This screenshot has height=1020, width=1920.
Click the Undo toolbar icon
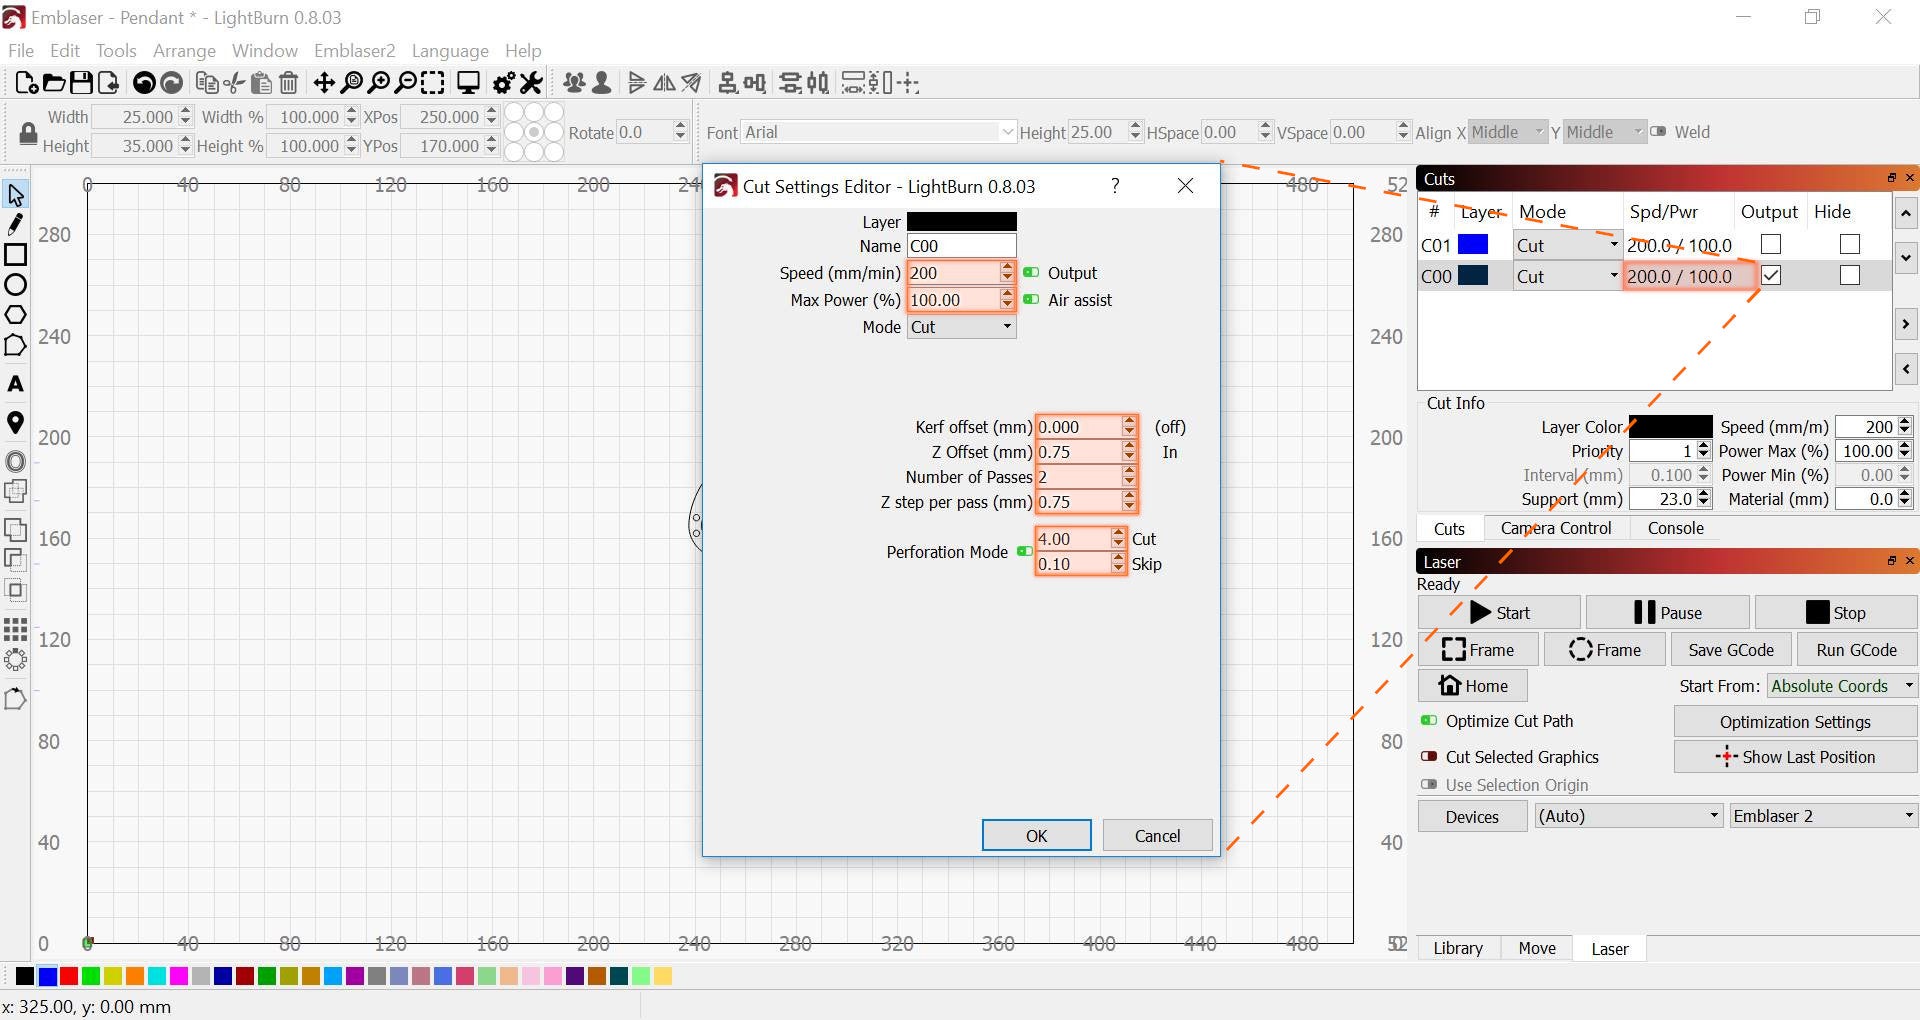(144, 83)
